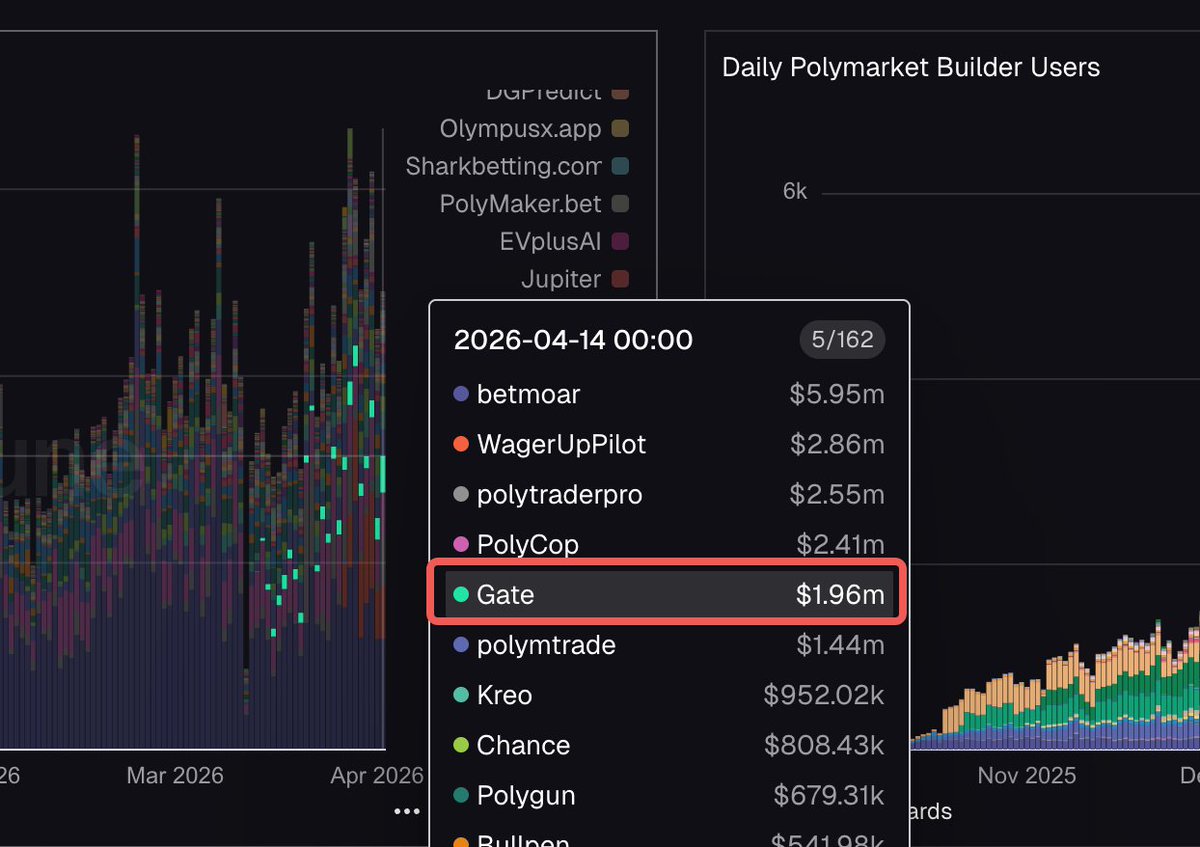
Task: Click the betmoar blue dot marker
Action: click(461, 394)
